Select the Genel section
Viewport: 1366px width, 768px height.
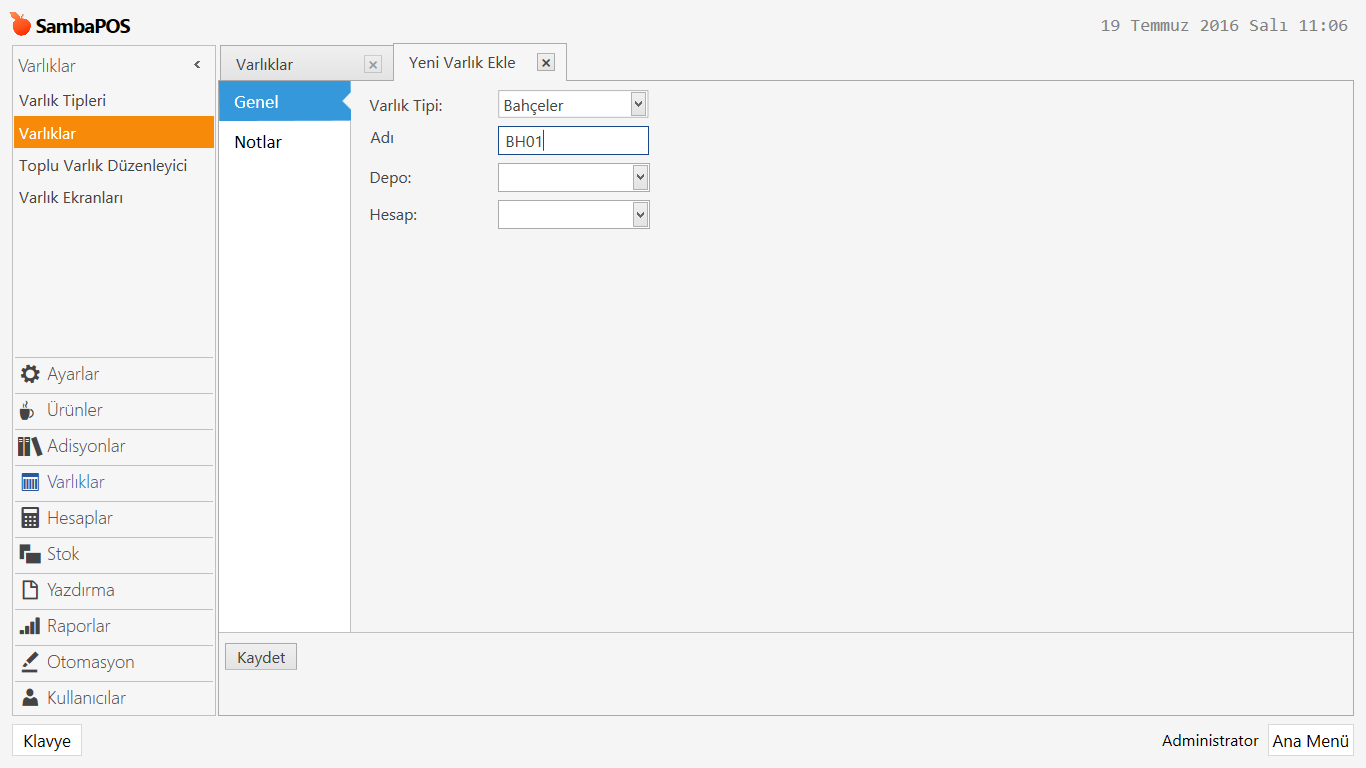[x=285, y=102]
